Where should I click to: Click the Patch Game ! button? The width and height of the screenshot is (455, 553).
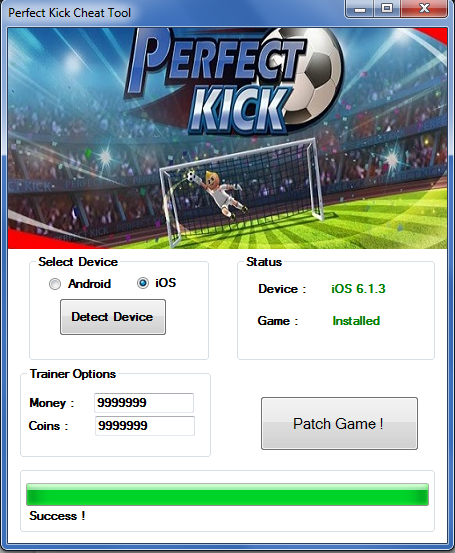pos(339,423)
